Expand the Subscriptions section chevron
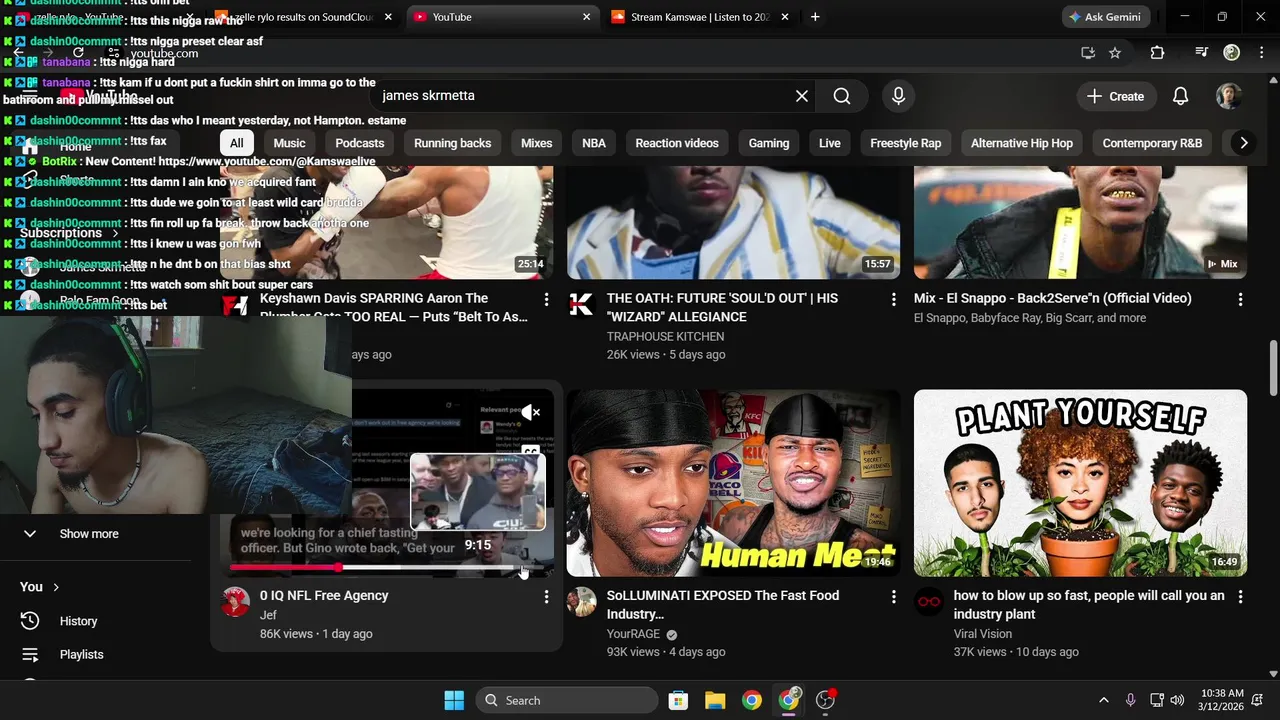Screen dimensions: 1280x720 [x=115, y=233]
